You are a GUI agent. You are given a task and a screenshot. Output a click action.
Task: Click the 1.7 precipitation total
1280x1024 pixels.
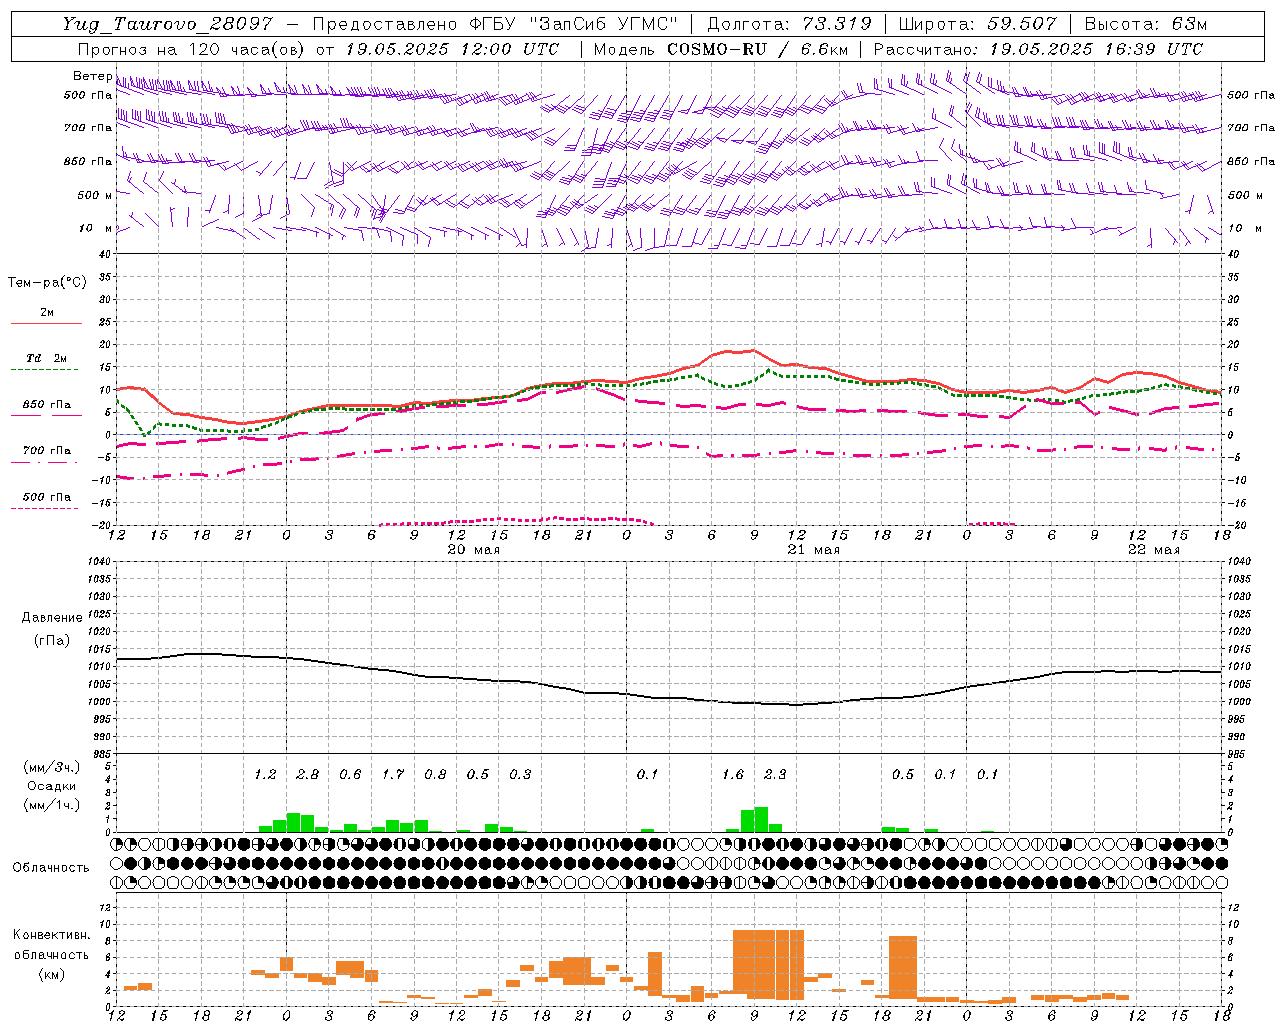[393, 774]
